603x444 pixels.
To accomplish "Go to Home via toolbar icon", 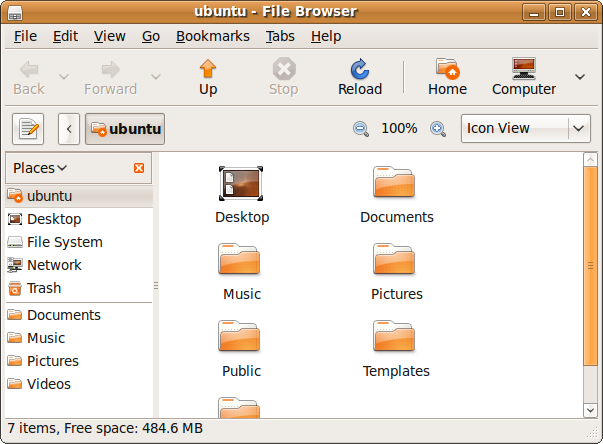I will tap(447, 69).
